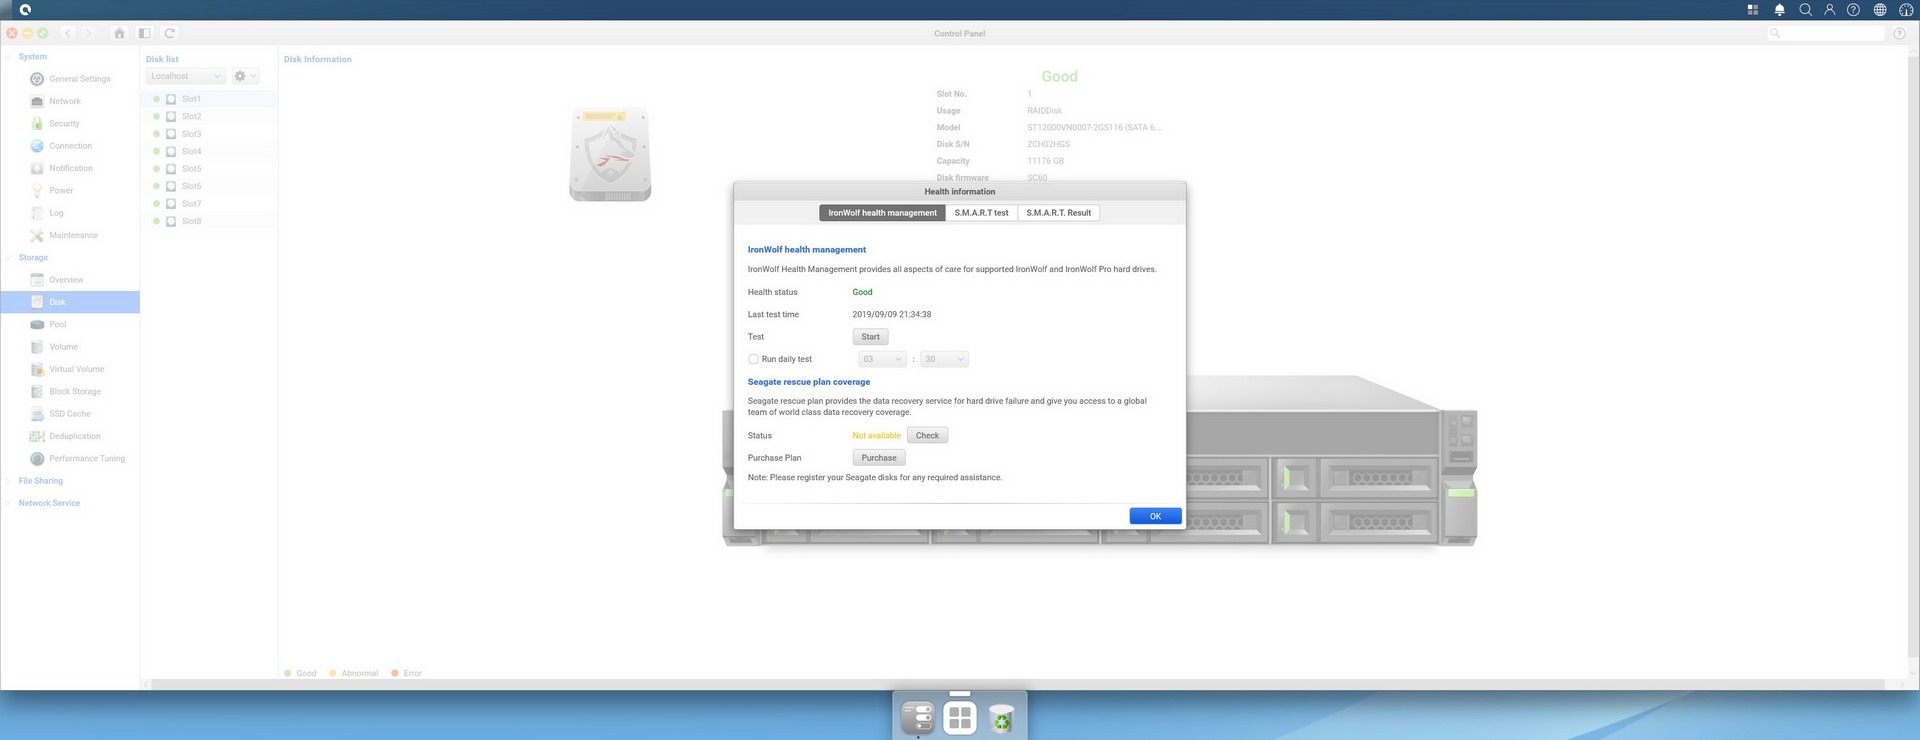
Task: Open the language globe icon in top bar
Action: point(1880,10)
